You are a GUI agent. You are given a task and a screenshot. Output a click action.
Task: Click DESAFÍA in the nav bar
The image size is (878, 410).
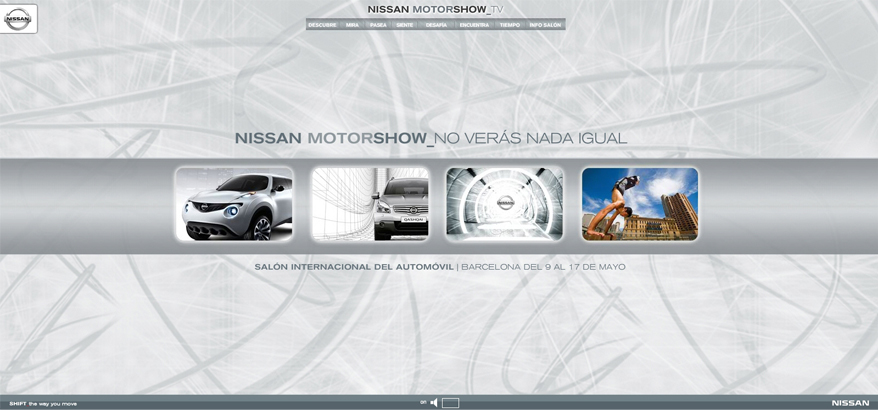(x=436, y=25)
